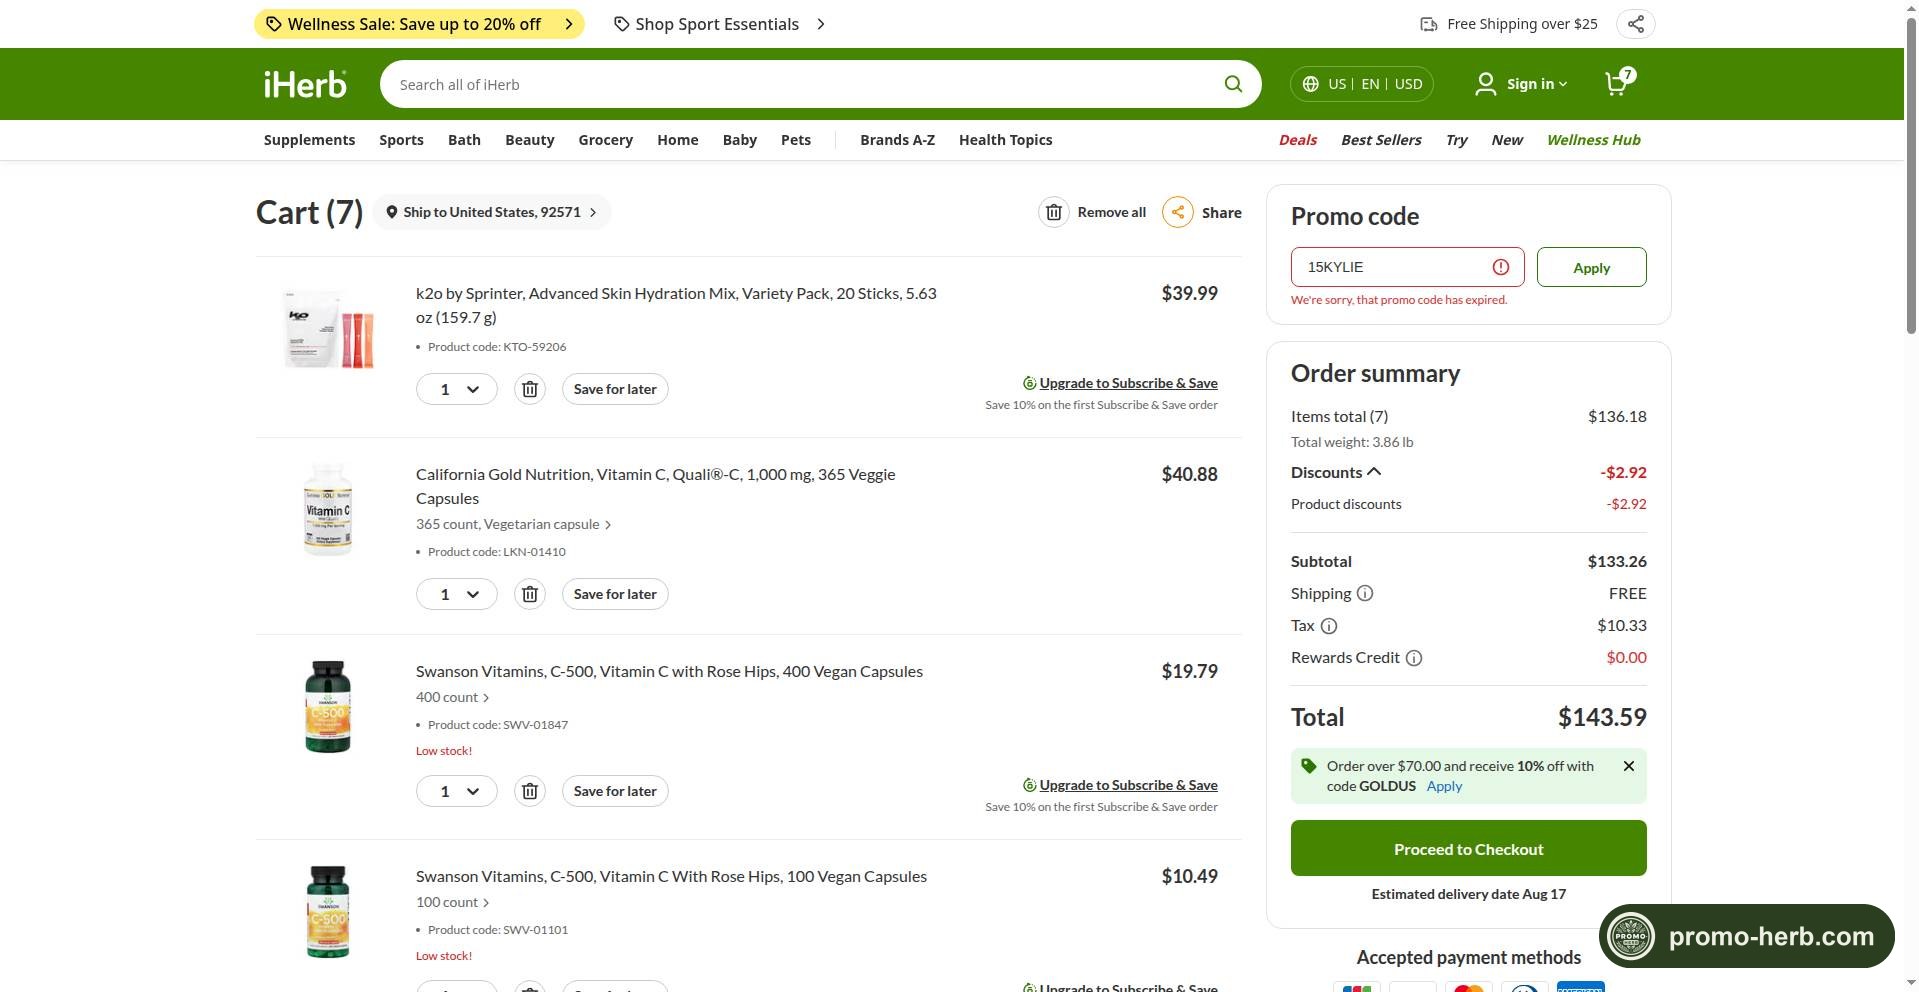Apply the GOLDUS code link
1919x992 pixels.
[1444, 786]
